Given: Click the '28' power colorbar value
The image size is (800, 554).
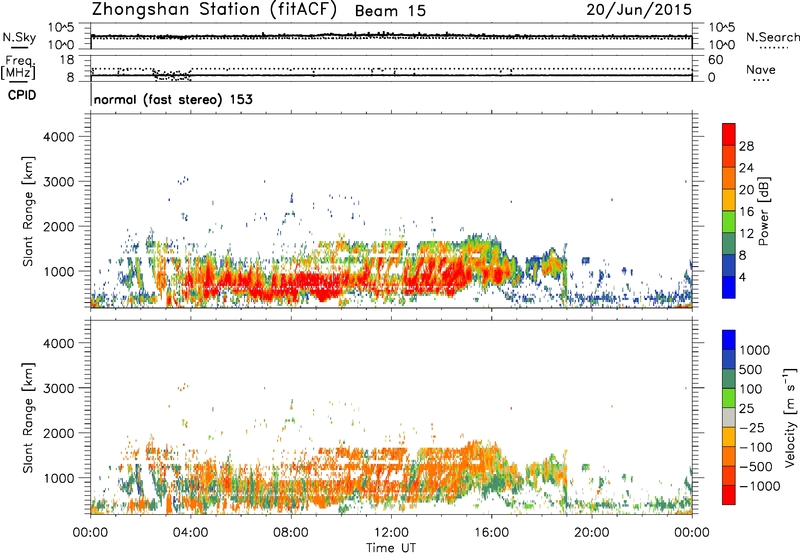Looking at the screenshot, I should click(746, 146).
